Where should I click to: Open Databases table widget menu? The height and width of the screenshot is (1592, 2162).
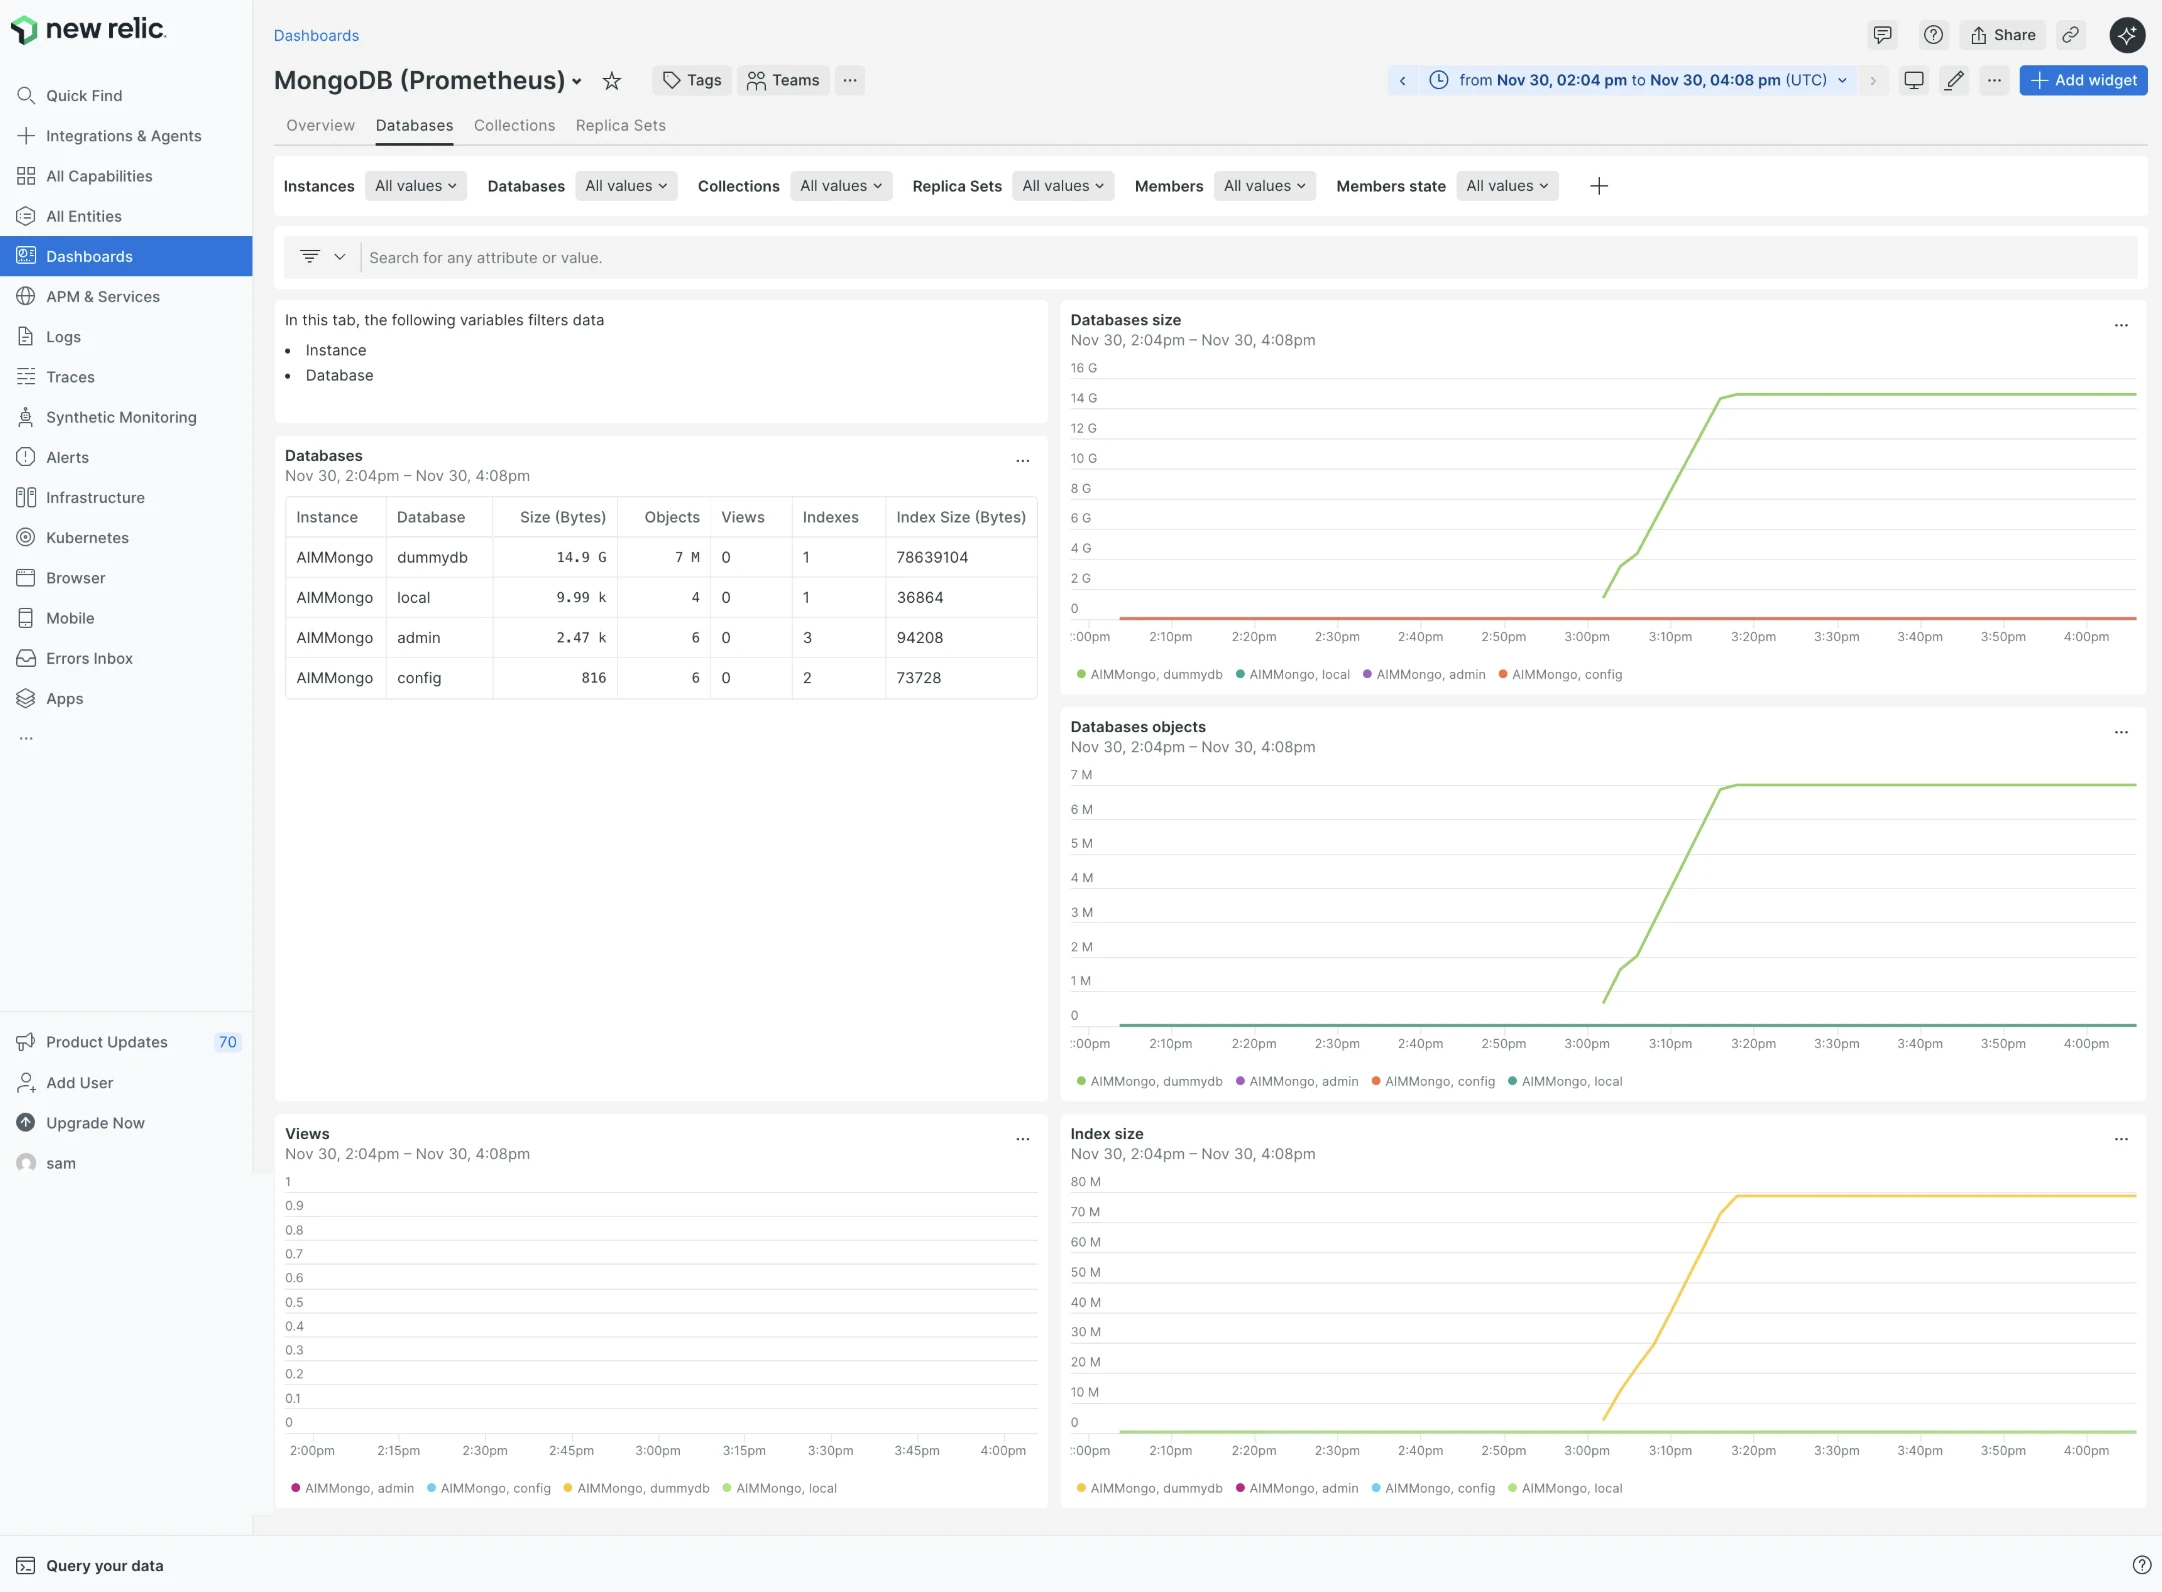point(1023,461)
